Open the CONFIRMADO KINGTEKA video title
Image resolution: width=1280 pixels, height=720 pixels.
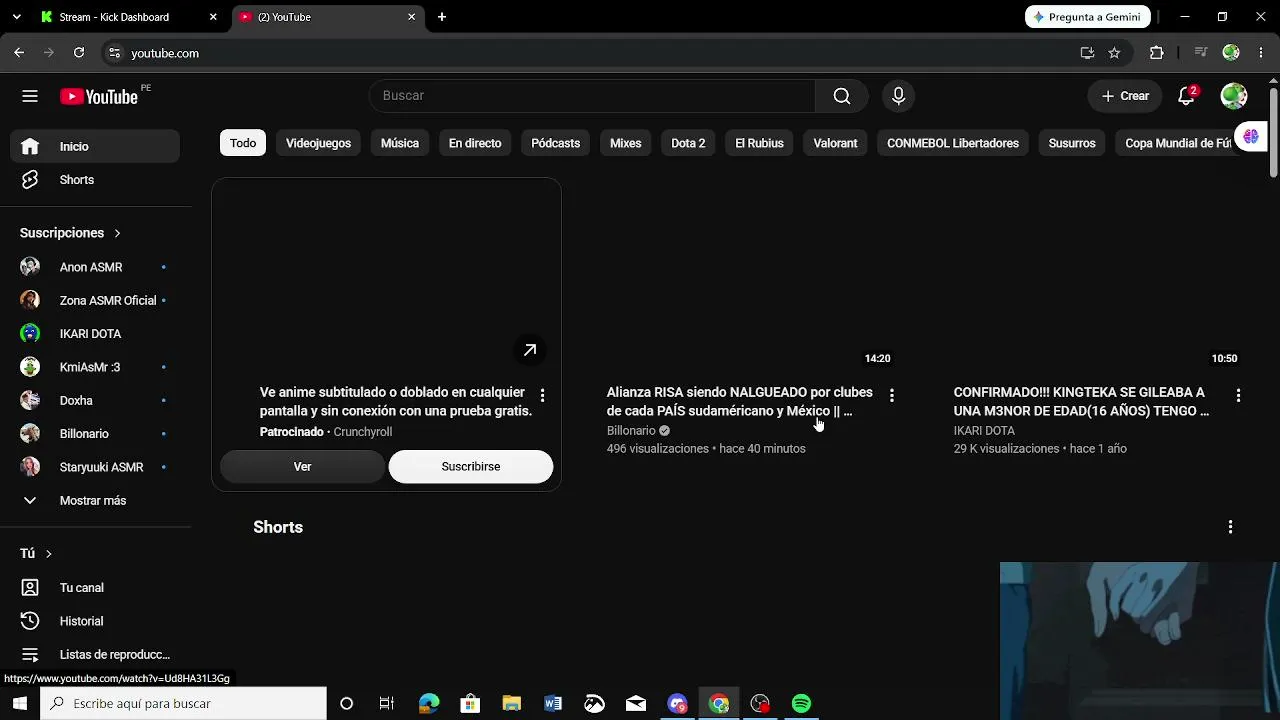click(x=1081, y=402)
